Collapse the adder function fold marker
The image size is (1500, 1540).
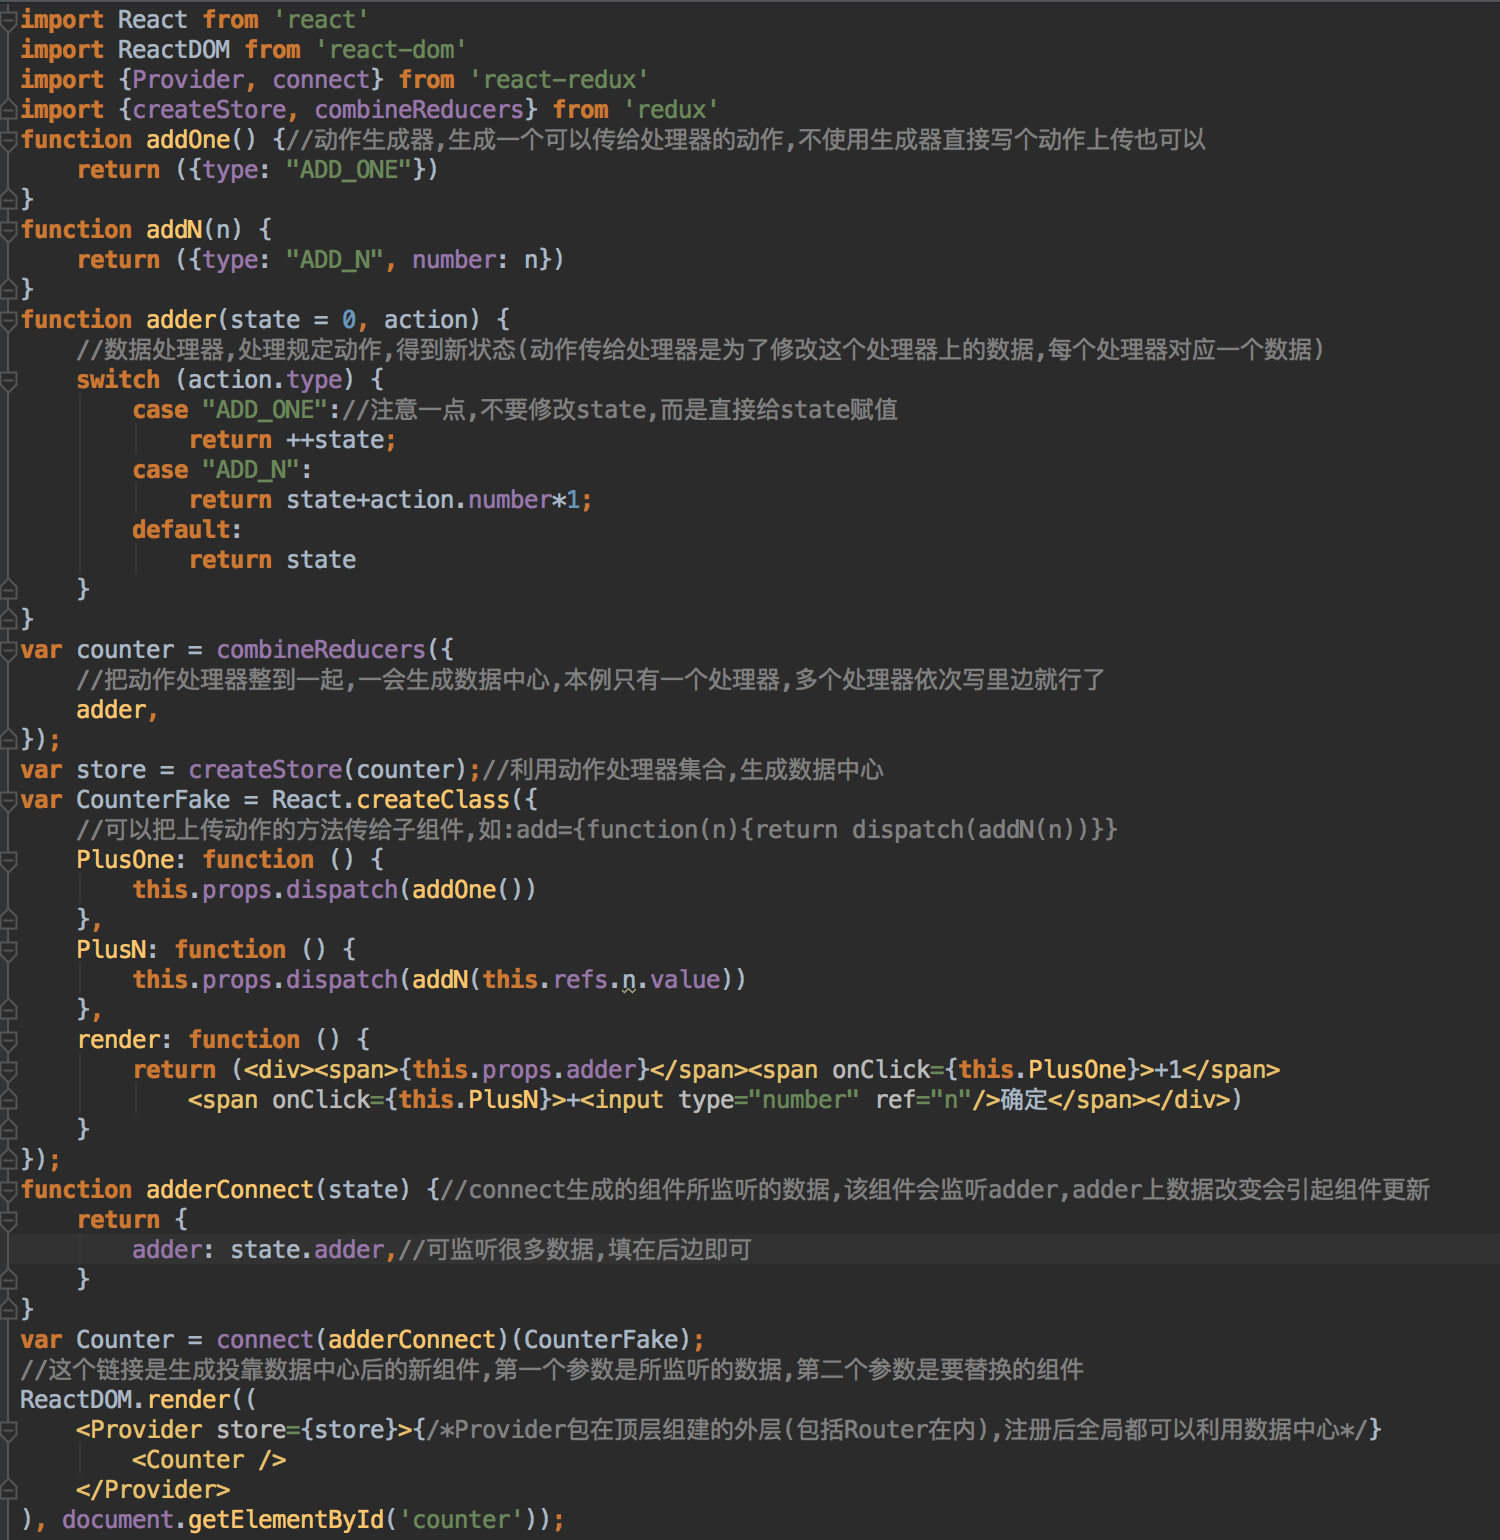pos(9,320)
